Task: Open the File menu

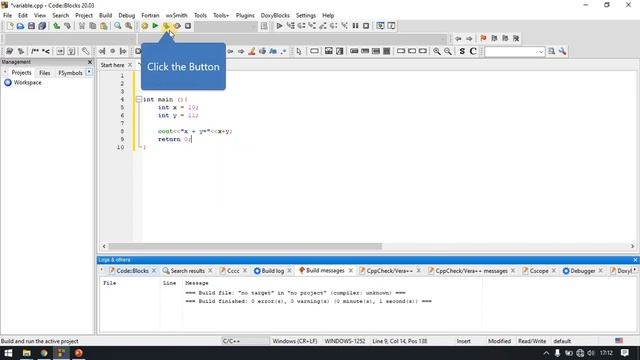Action: point(7,15)
